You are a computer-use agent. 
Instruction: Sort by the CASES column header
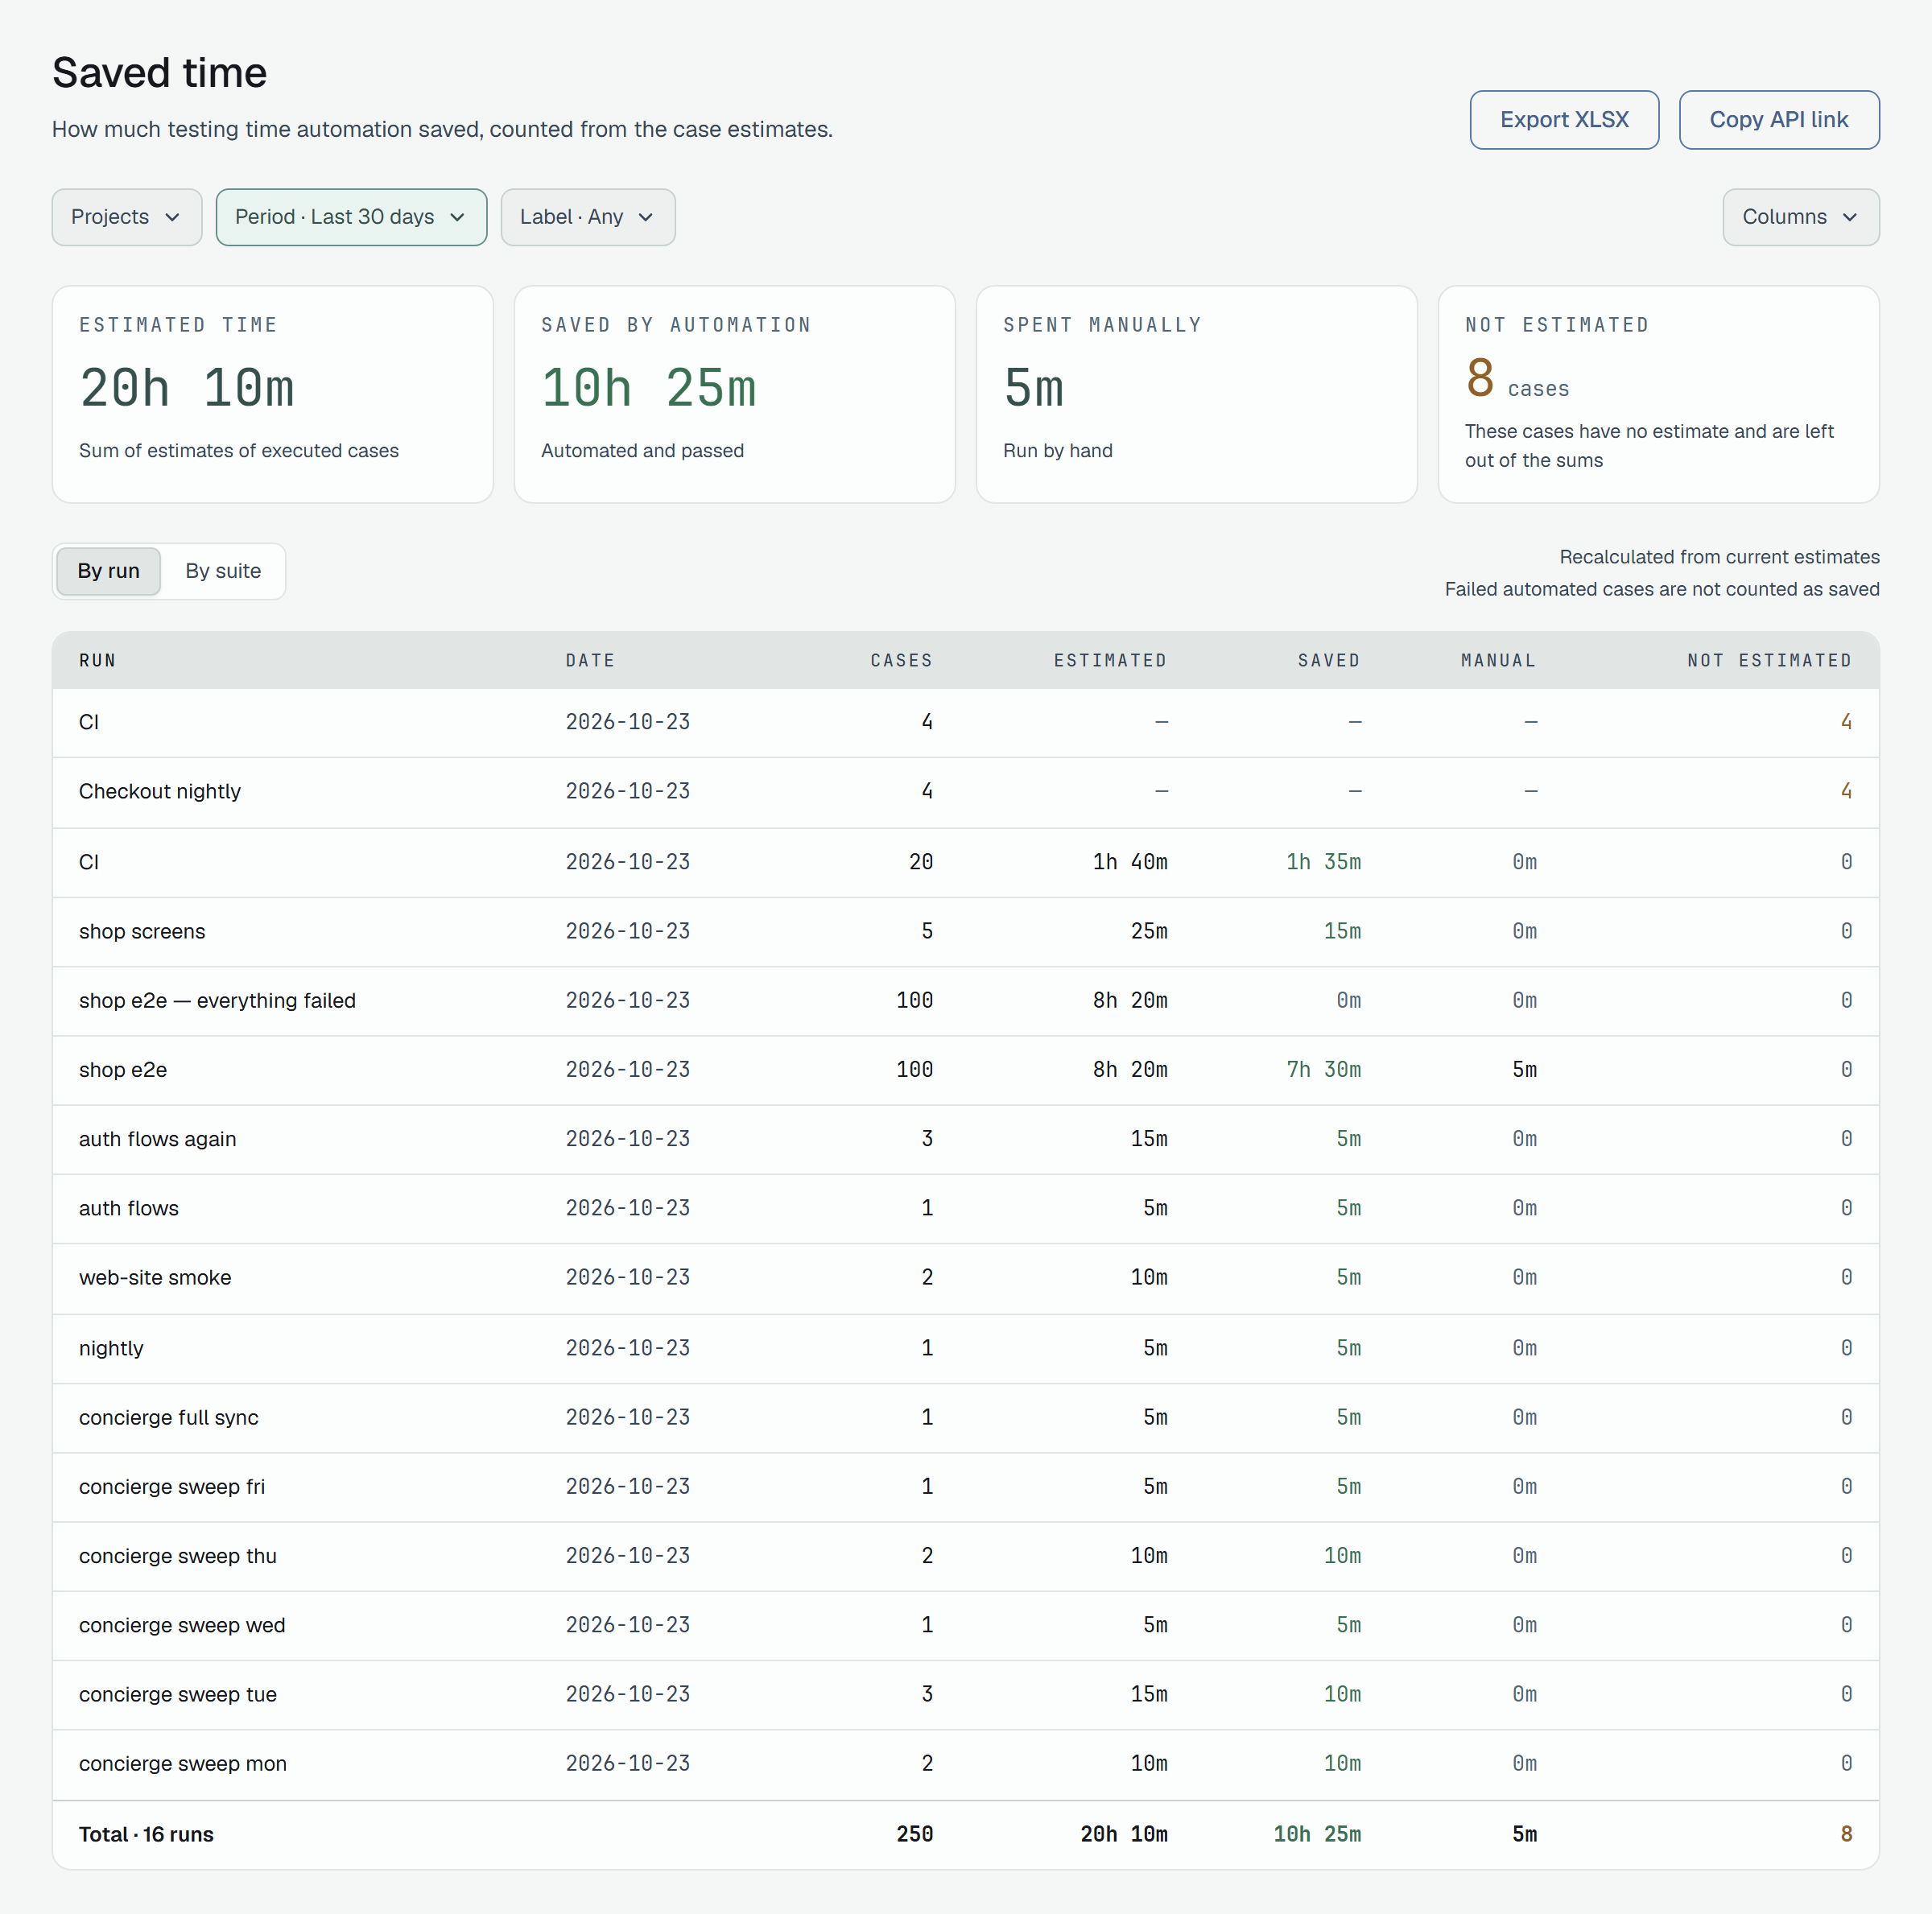click(x=901, y=660)
